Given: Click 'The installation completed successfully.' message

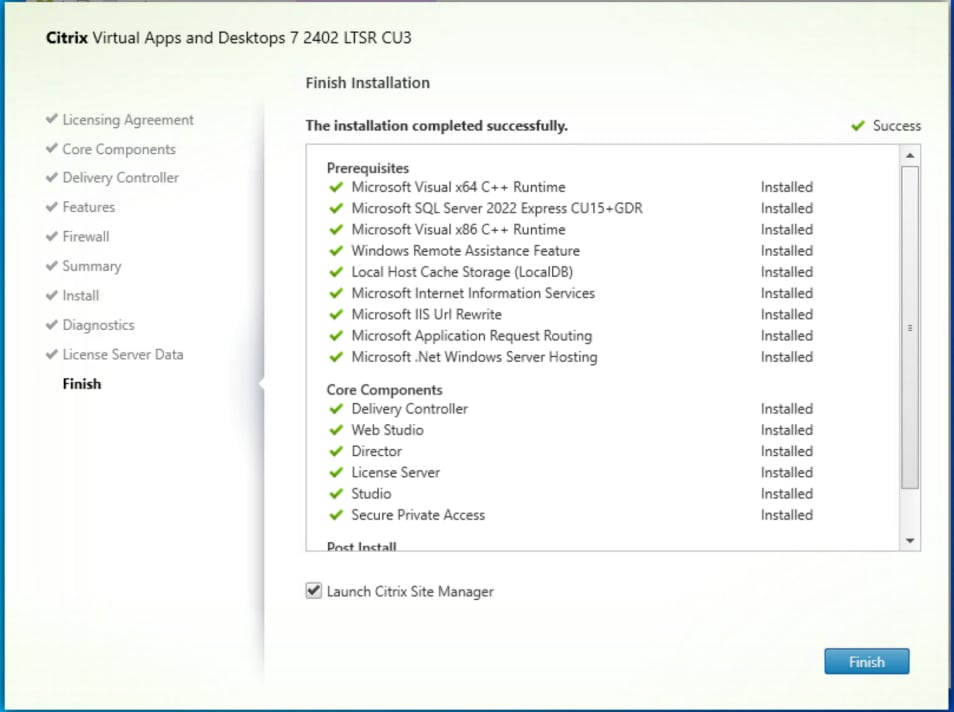Looking at the screenshot, I should click(x=436, y=126).
